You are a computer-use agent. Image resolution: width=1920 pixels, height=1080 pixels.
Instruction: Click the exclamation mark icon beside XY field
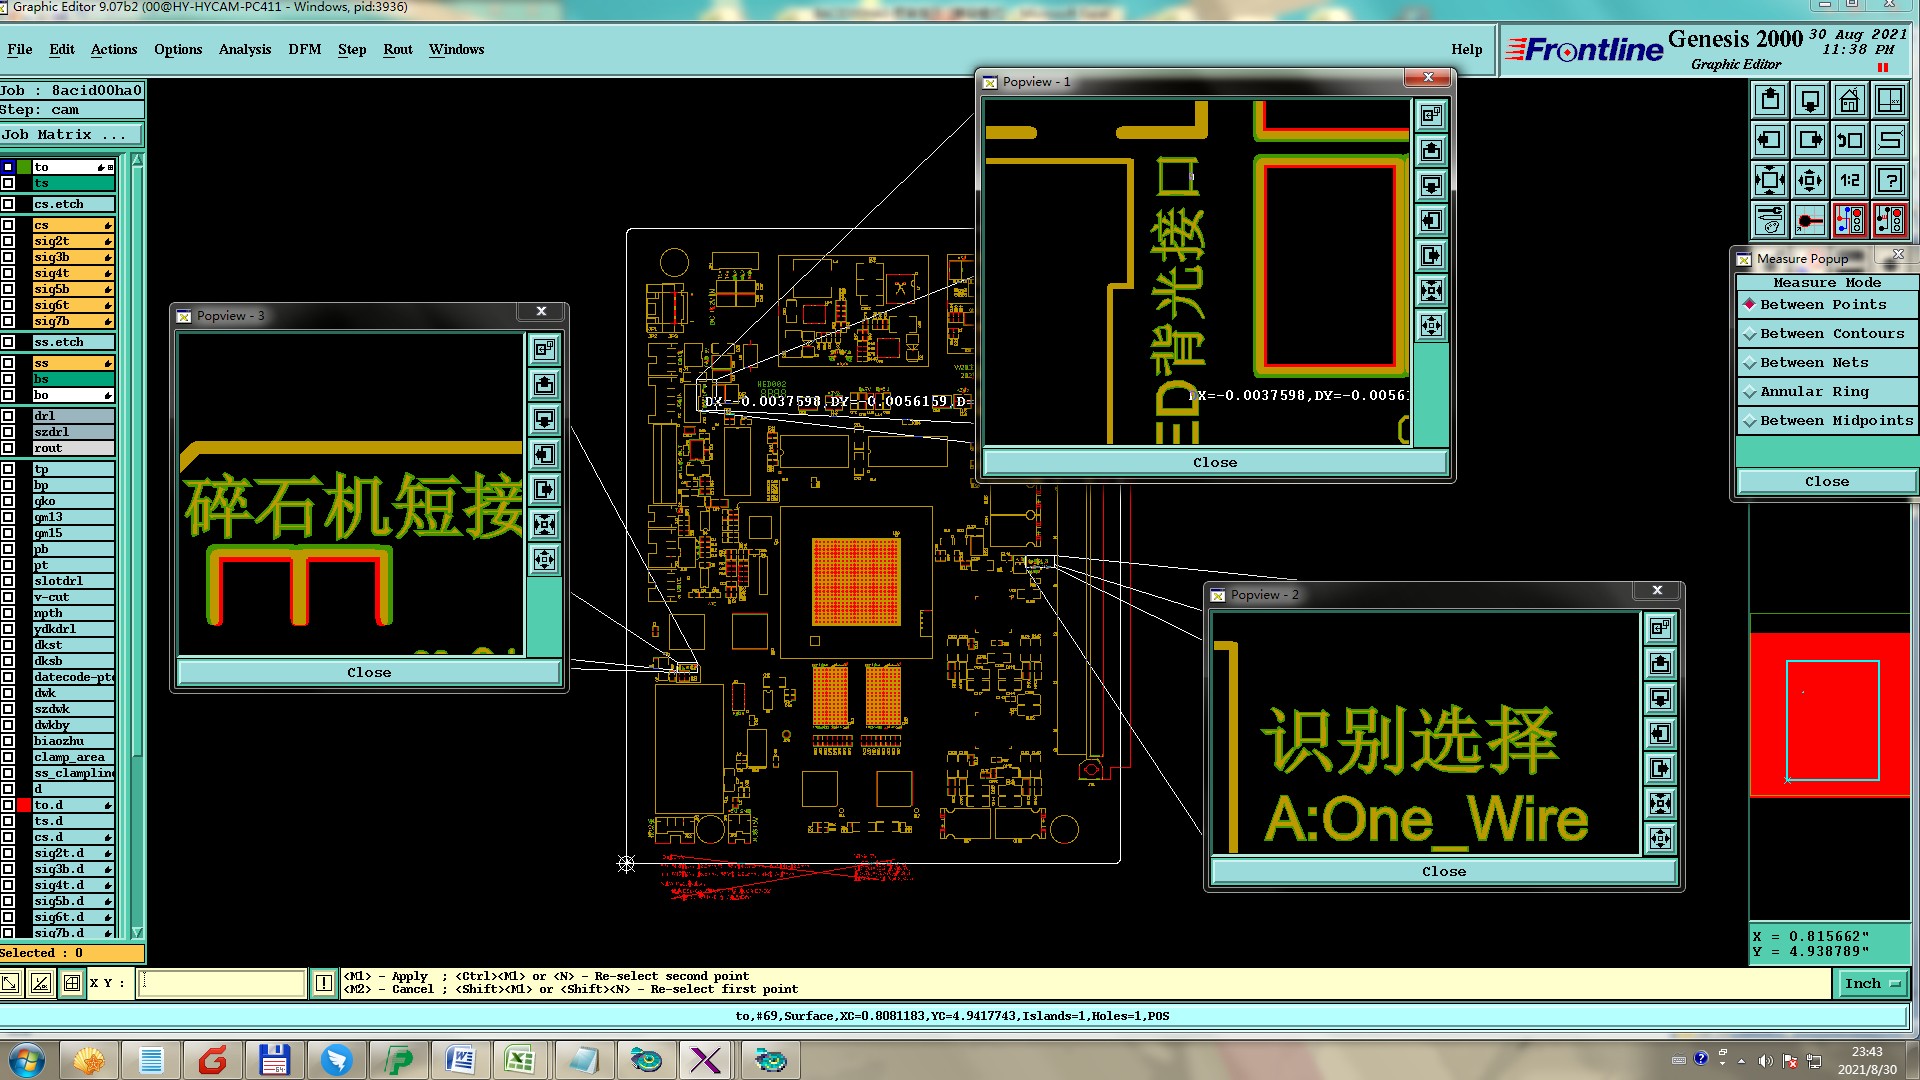pos(324,983)
